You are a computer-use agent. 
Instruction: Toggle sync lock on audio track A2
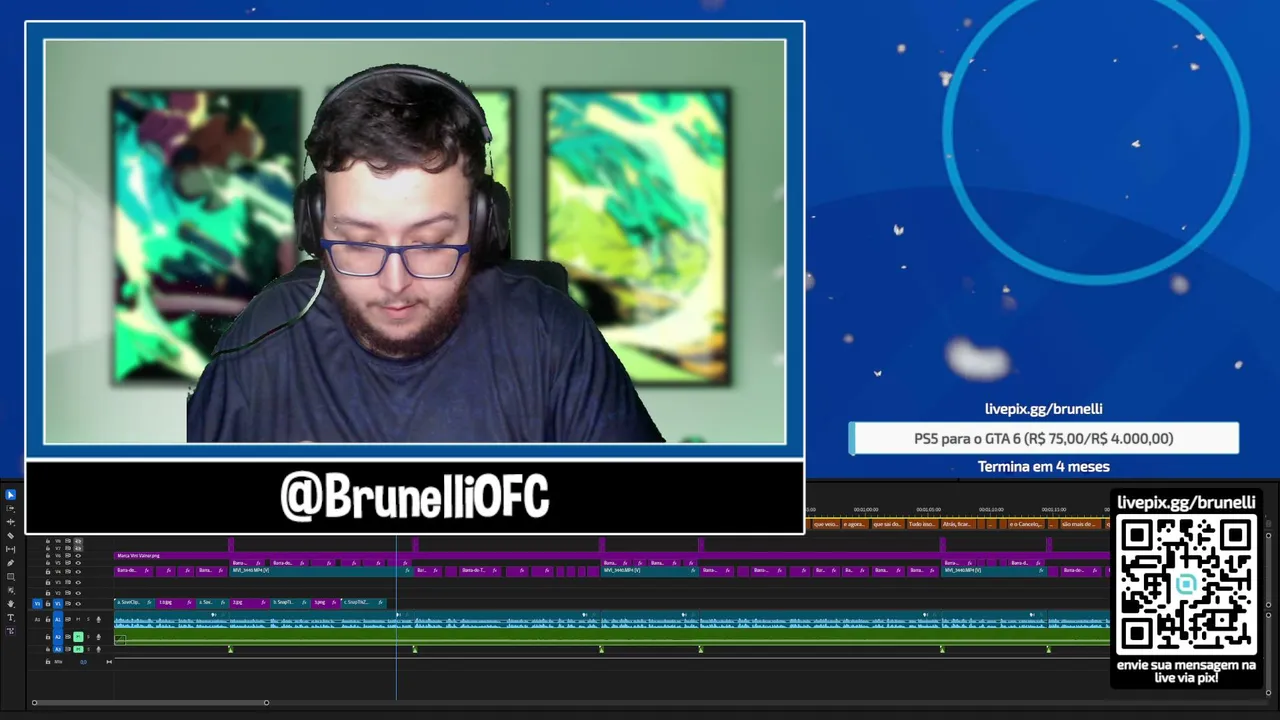[x=68, y=637]
